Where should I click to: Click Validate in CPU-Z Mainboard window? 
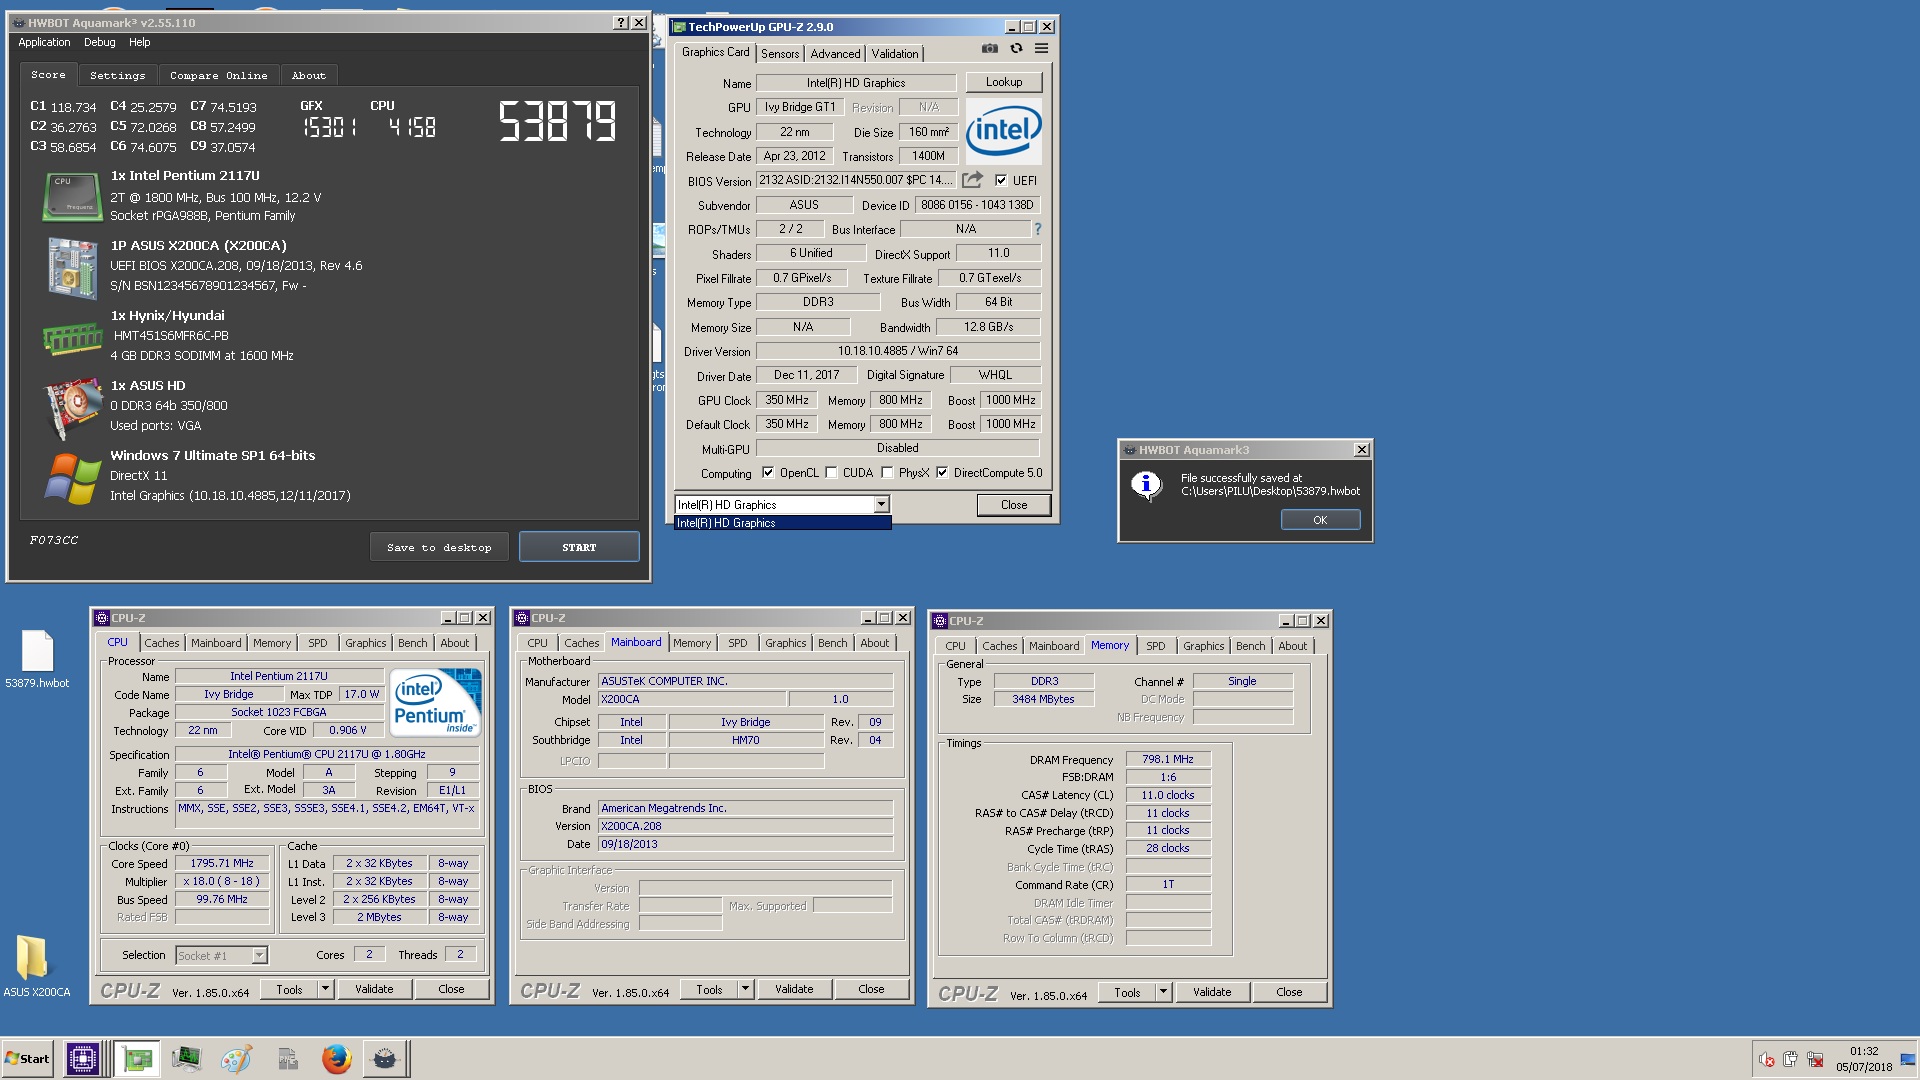794,989
